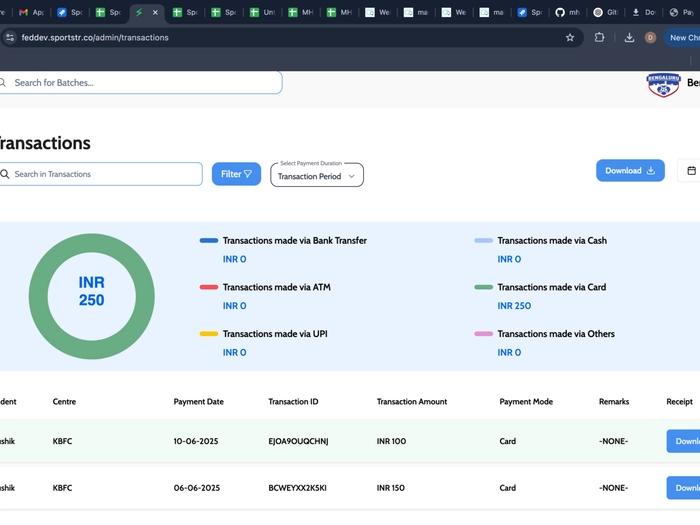Expand the Transaction Period dropdown
700x525 pixels.
[x=317, y=175]
